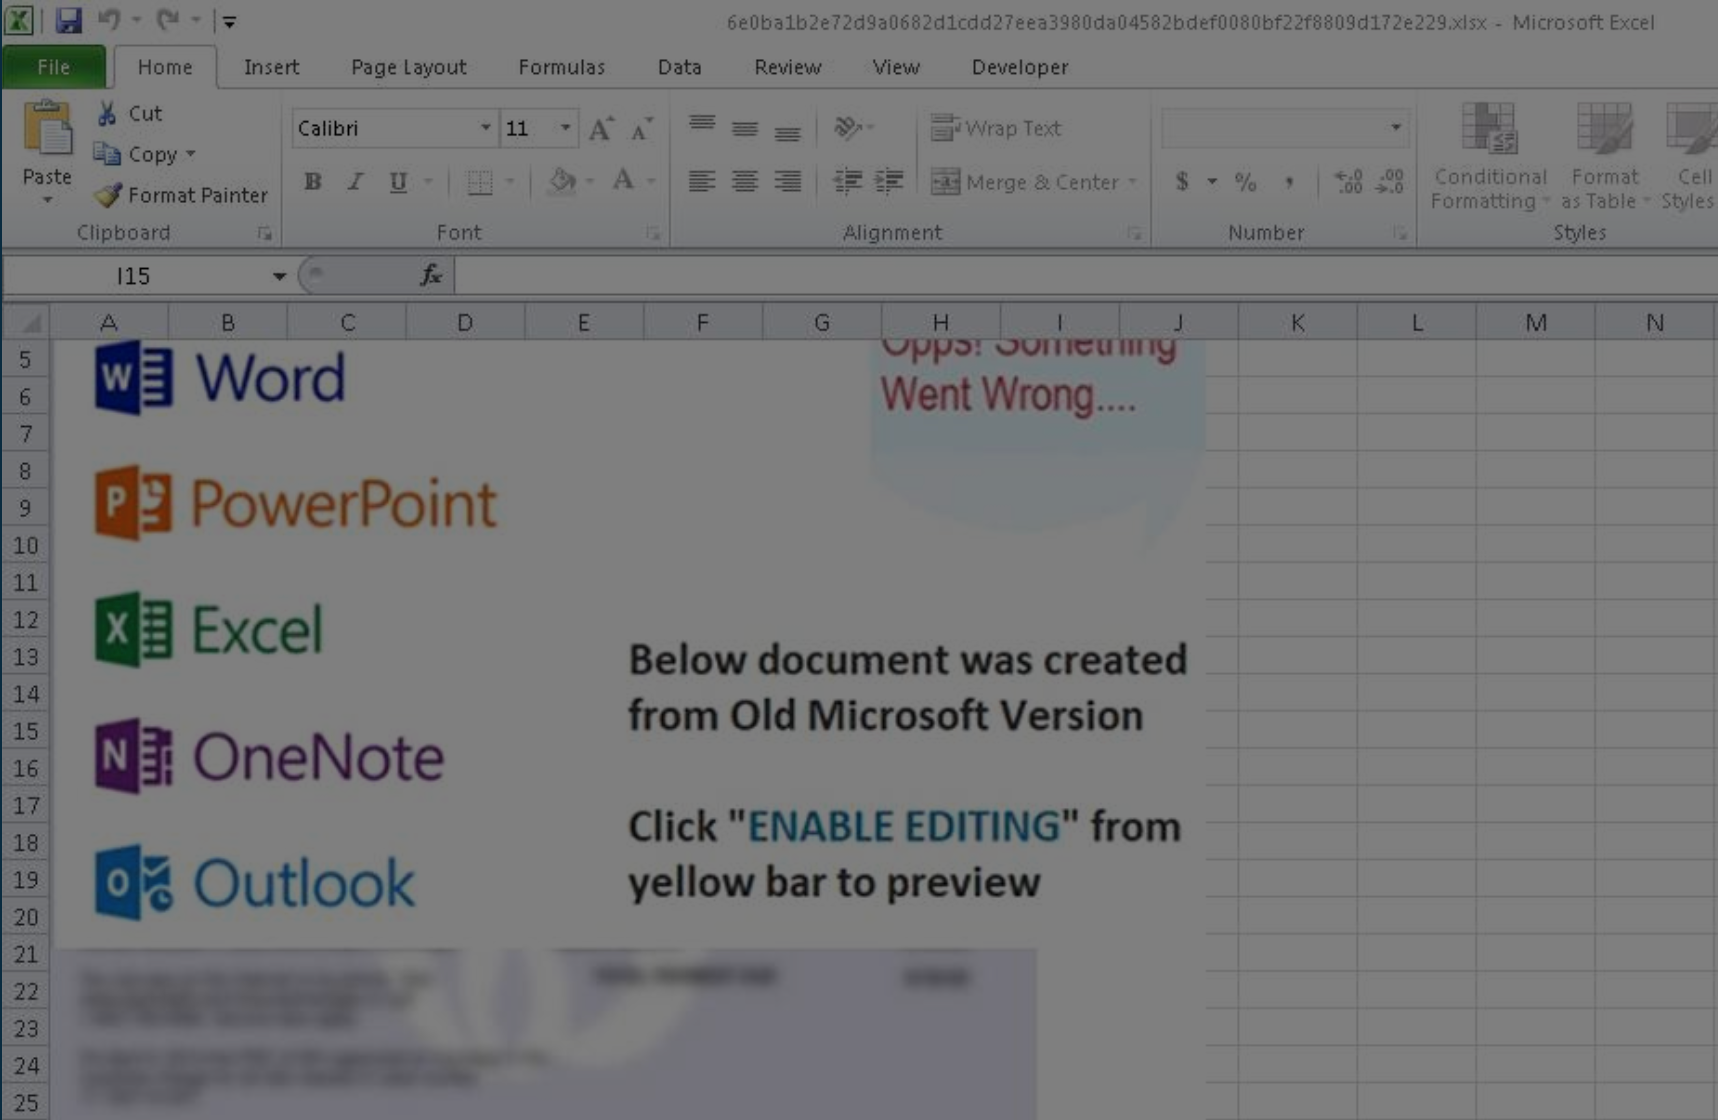1718x1120 pixels.
Task: Switch to the Data tab
Action: click(679, 67)
